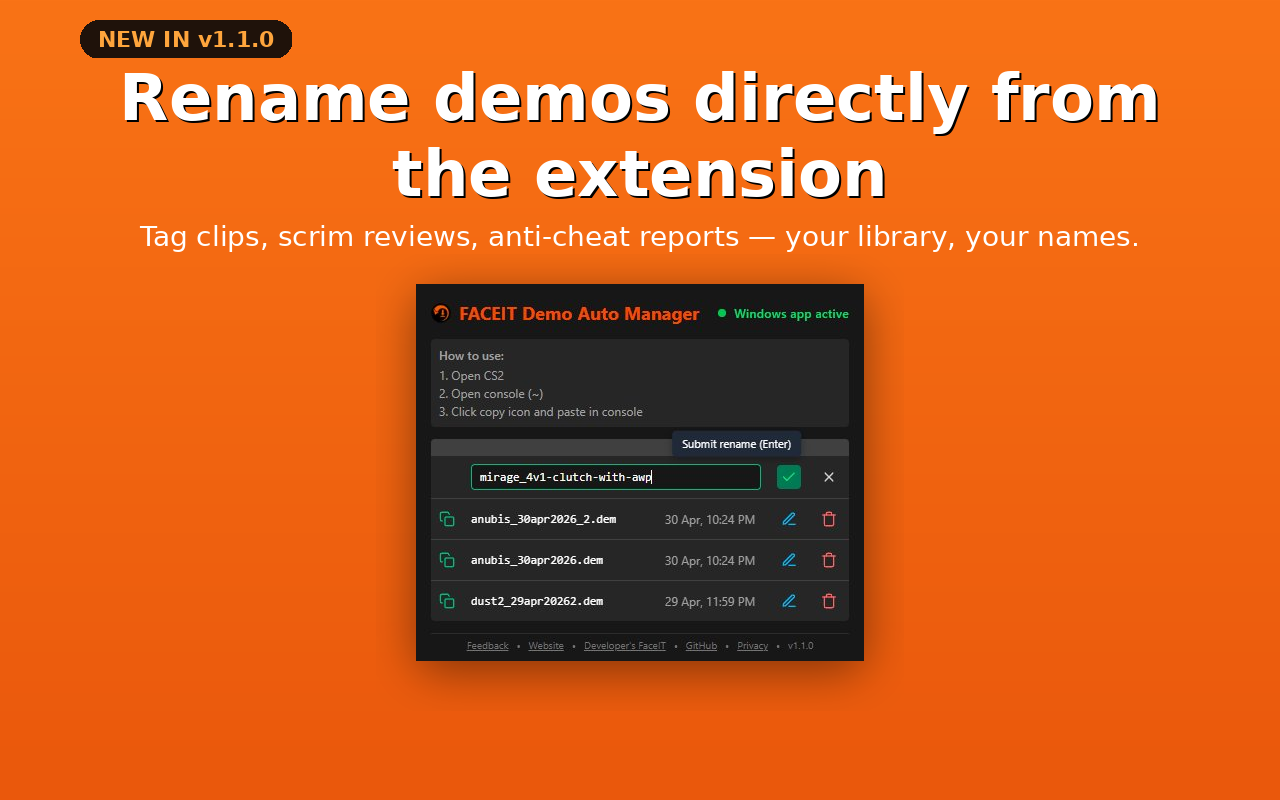Select the file name anubis_30apr2026.dem
Viewport: 1280px width, 800px height.
tap(537, 560)
